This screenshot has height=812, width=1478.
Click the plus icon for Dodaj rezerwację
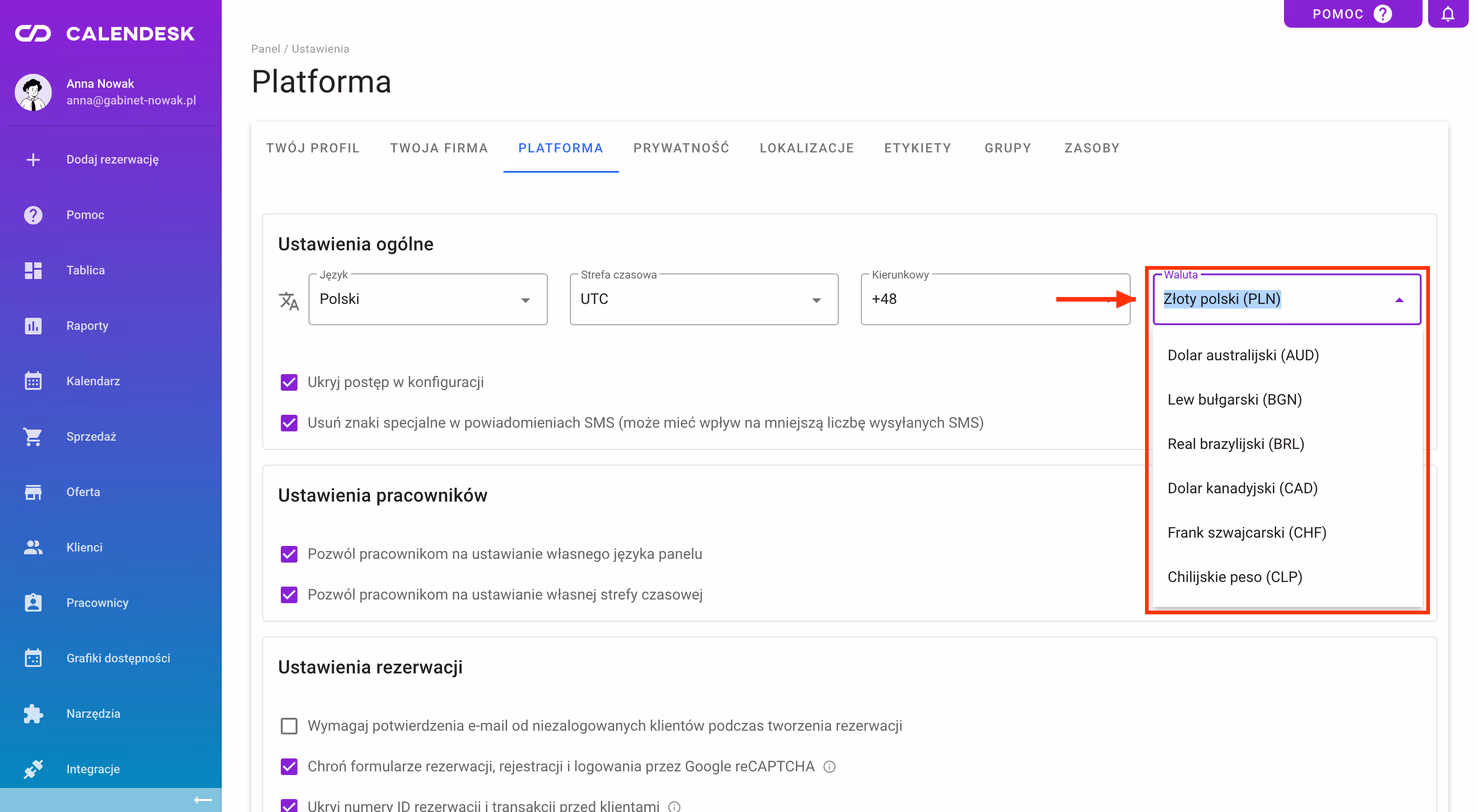tap(33, 159)
